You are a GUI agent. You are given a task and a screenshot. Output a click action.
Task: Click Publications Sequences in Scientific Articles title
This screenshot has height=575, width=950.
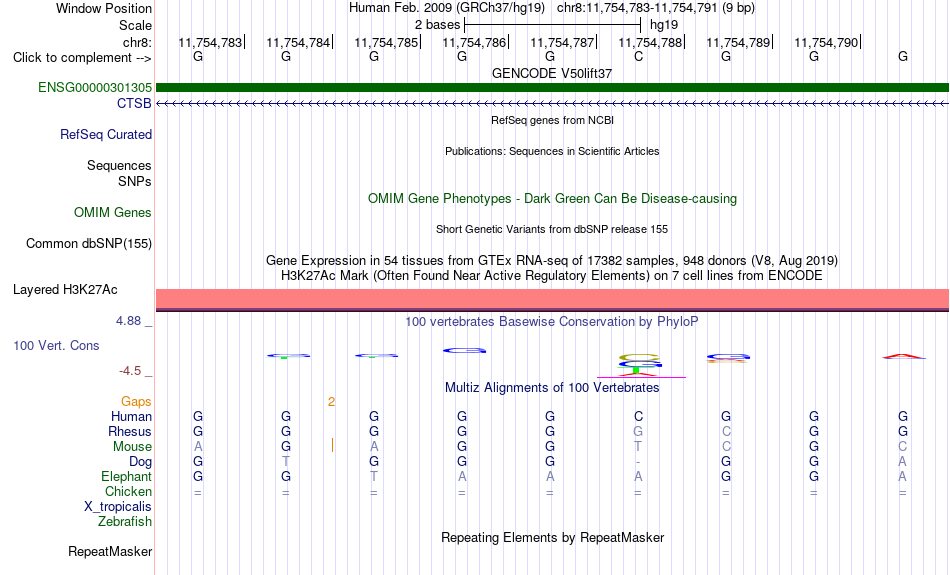click(552, 151)
